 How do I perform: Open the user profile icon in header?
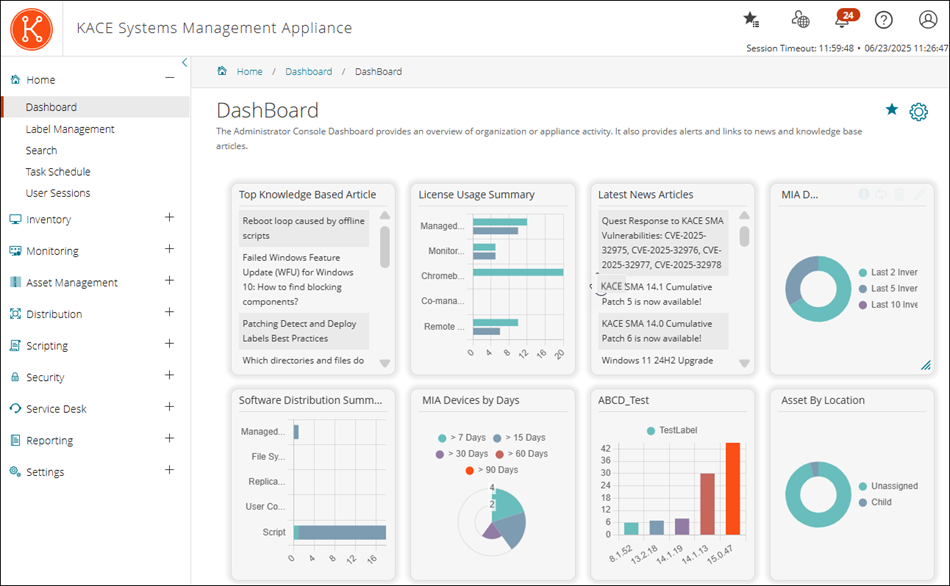click(x=927, y=18)
